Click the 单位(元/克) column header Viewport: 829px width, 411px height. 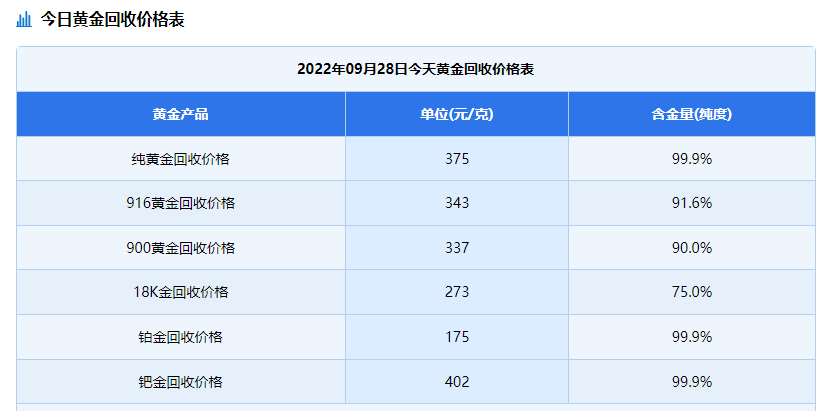coord(457,114)
